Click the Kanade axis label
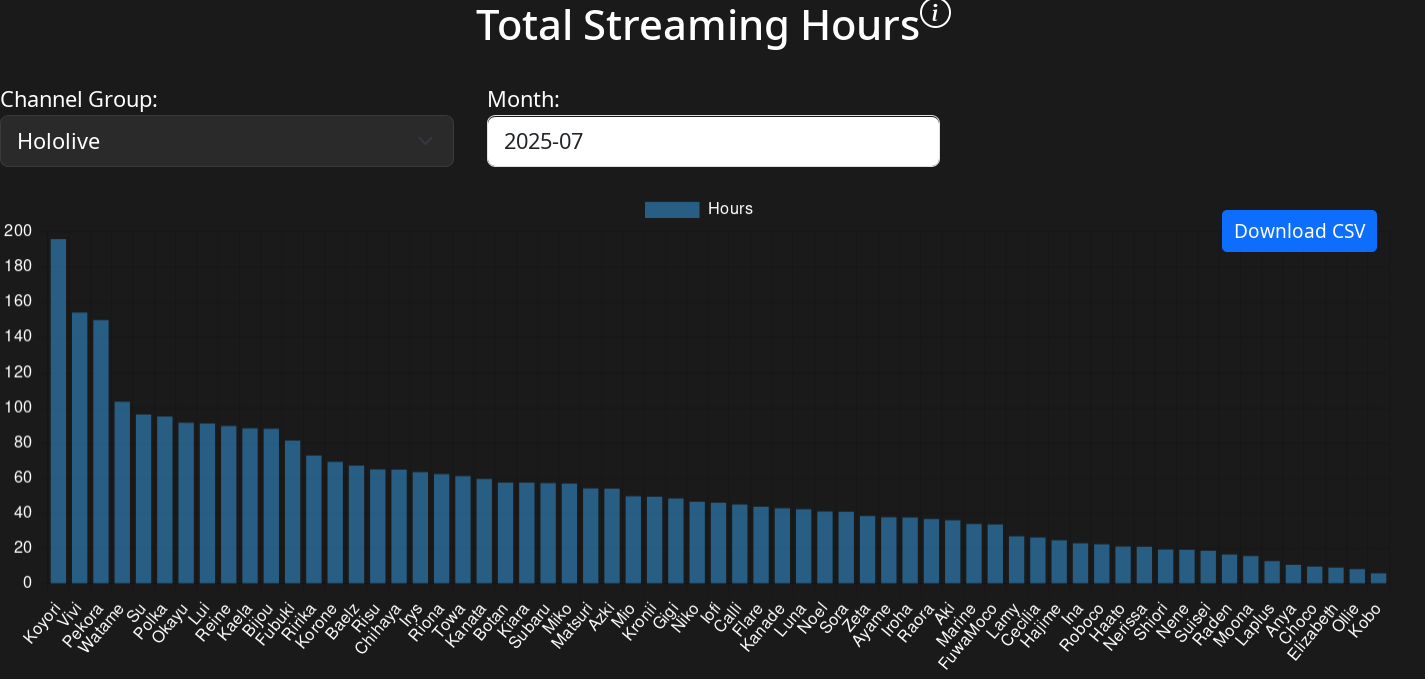1426x679 pixels. (763, 625)
